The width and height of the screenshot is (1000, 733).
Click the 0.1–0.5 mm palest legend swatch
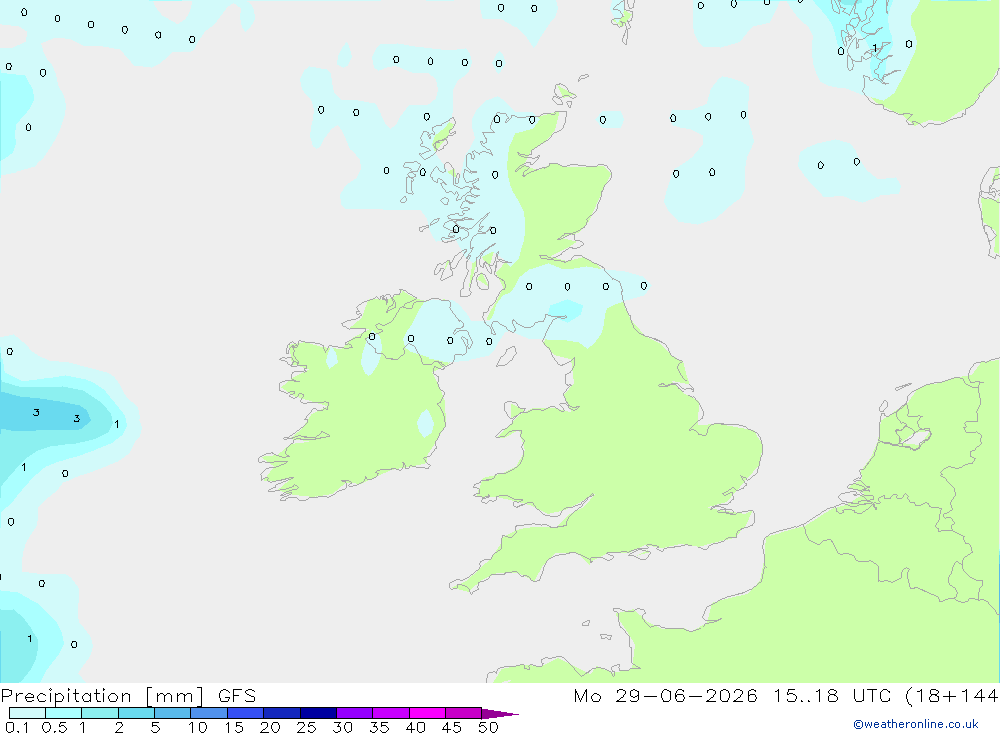click(27, 713)
